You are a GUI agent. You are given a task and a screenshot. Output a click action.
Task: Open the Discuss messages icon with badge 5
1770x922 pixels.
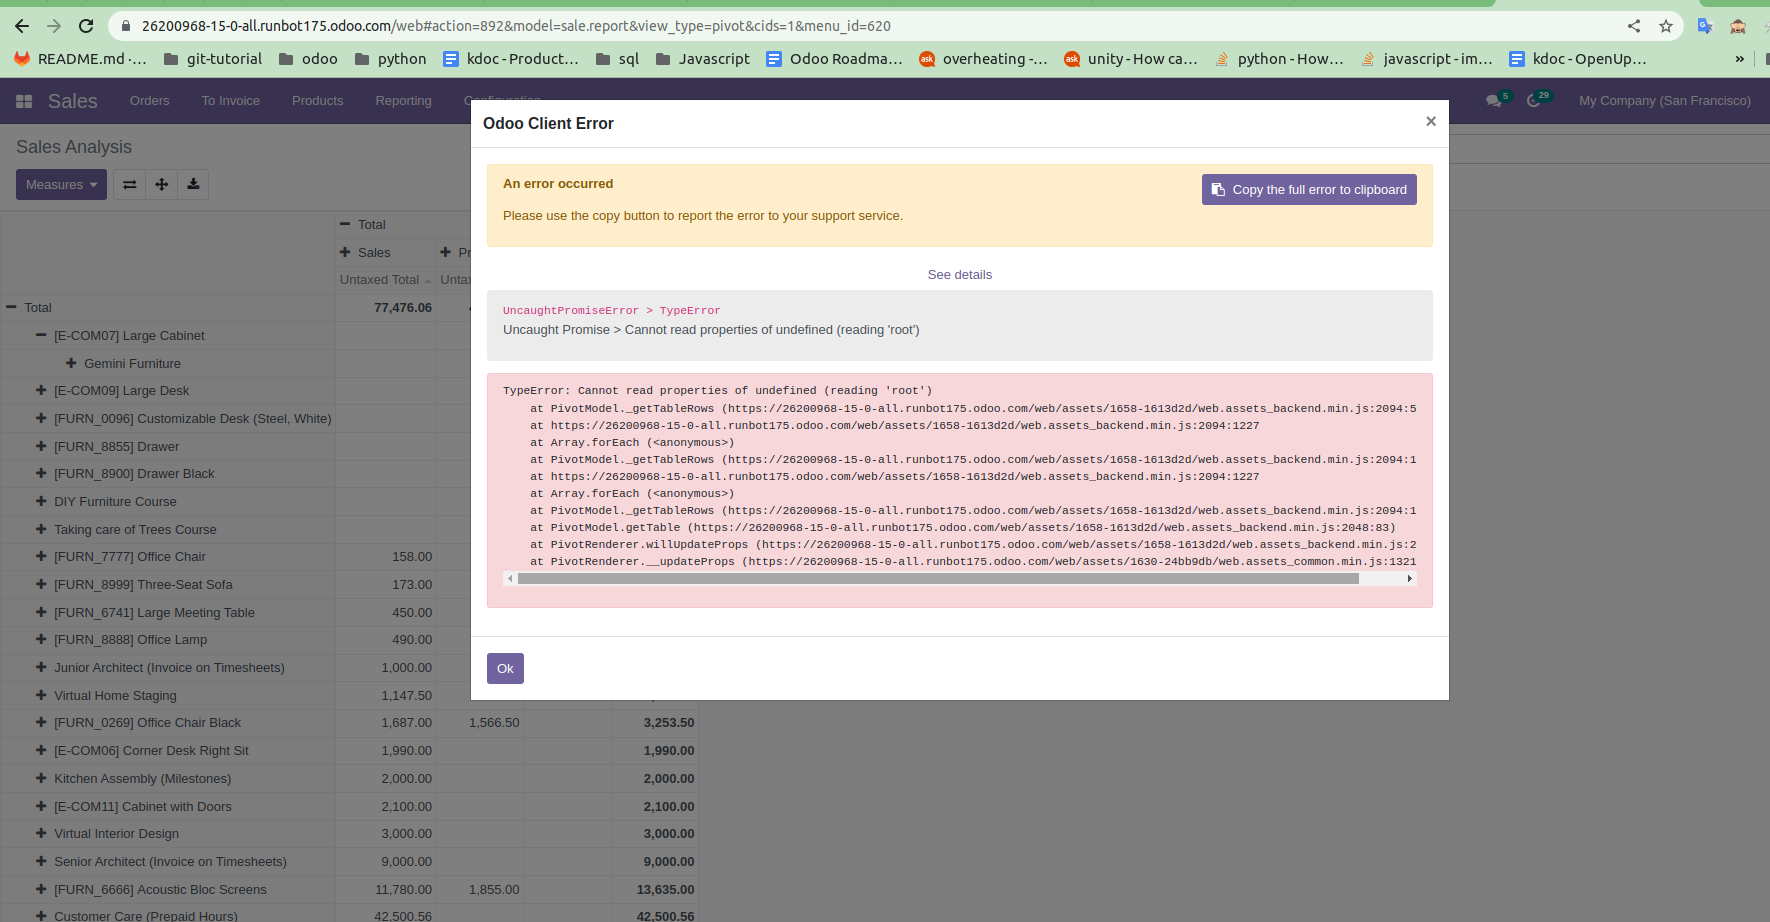pyautogui.click(x=1493, y=100)
